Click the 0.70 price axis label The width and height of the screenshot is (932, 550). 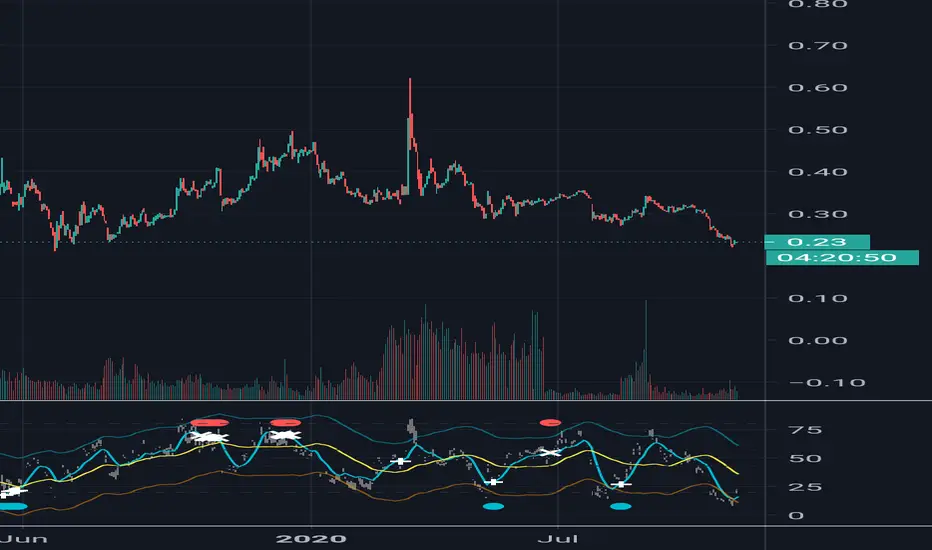817,46
